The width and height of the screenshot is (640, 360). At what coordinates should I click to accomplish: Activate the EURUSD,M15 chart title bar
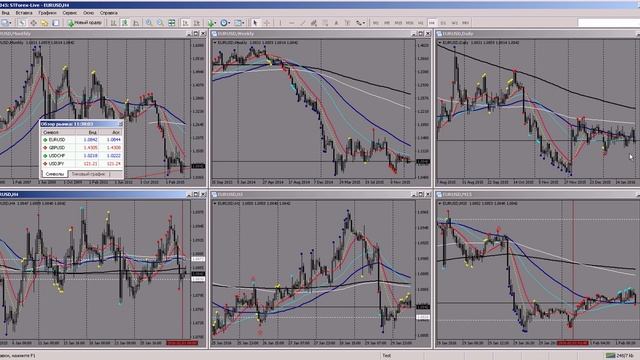coord(537,194)
